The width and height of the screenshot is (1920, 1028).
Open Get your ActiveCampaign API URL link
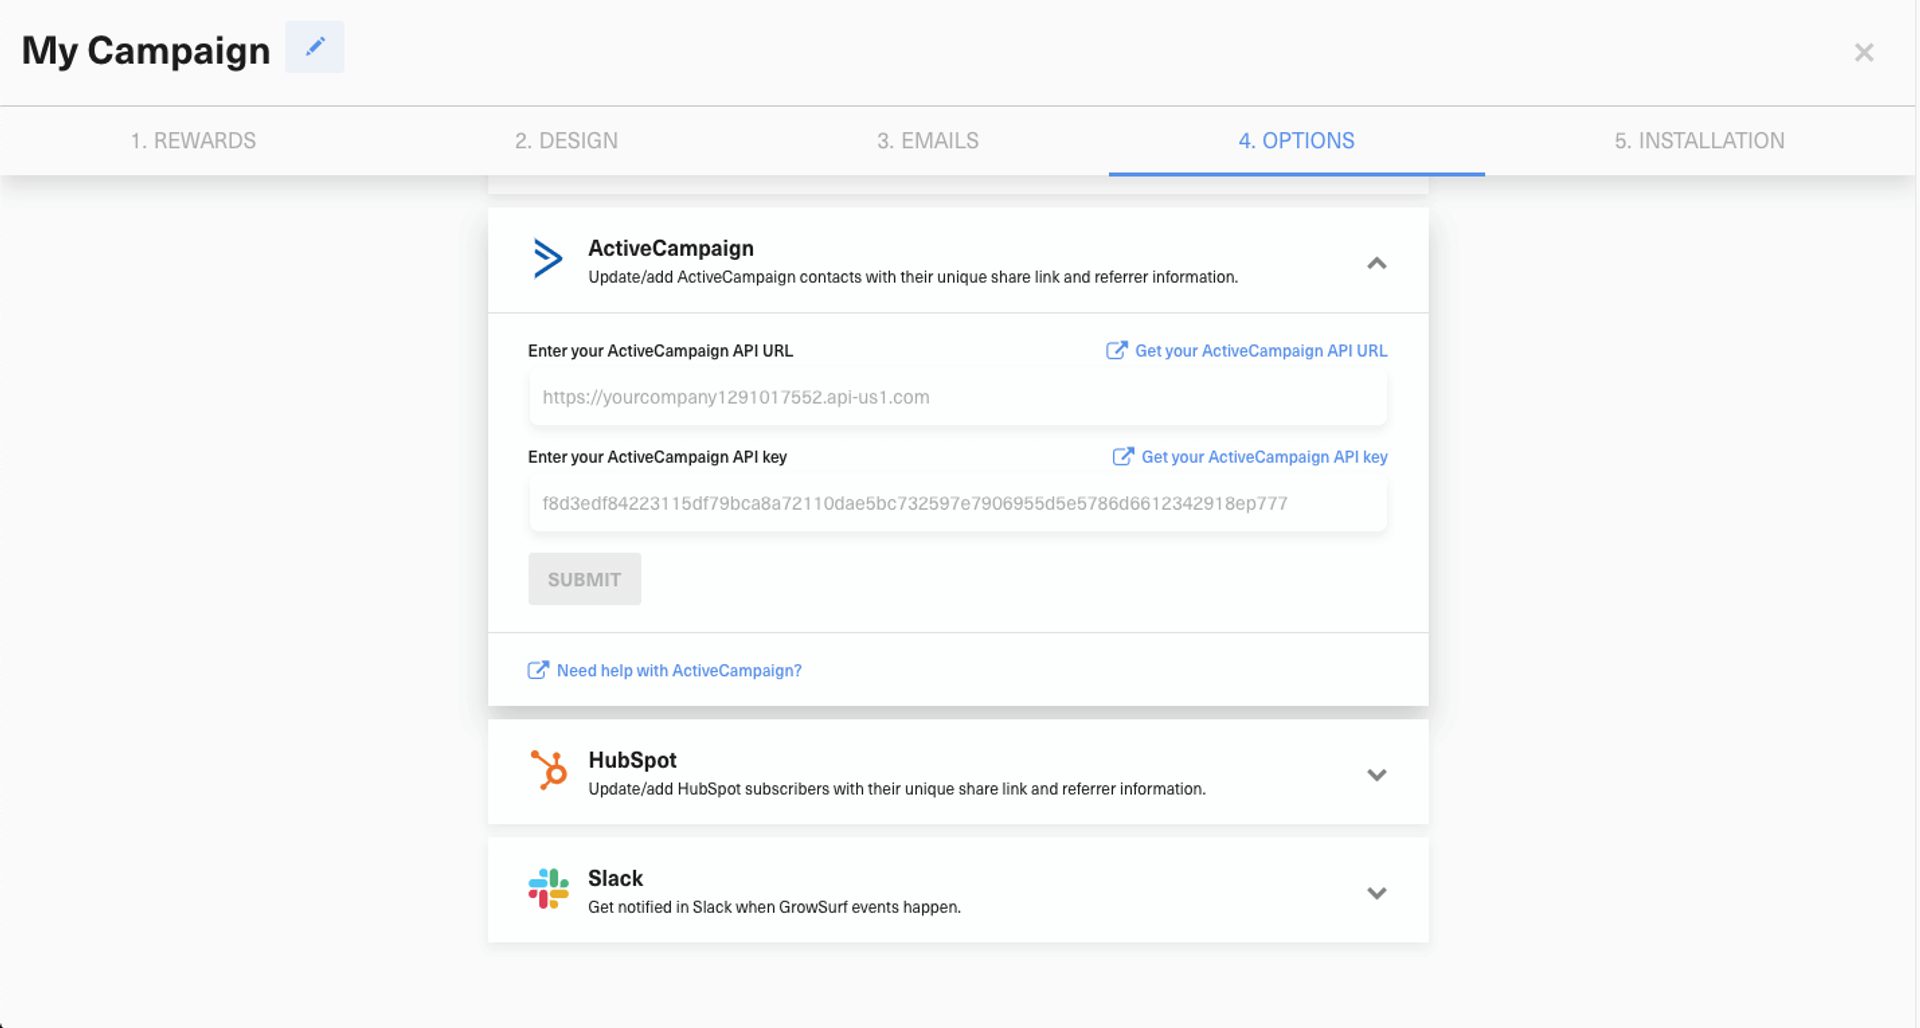pyautogui.click(x=1260, y=351)
